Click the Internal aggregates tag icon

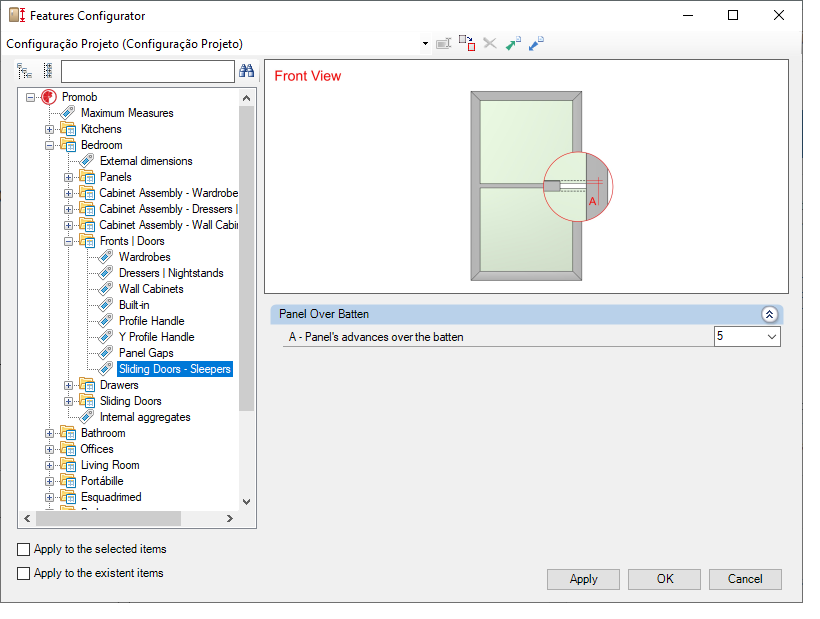pos(87,417)
